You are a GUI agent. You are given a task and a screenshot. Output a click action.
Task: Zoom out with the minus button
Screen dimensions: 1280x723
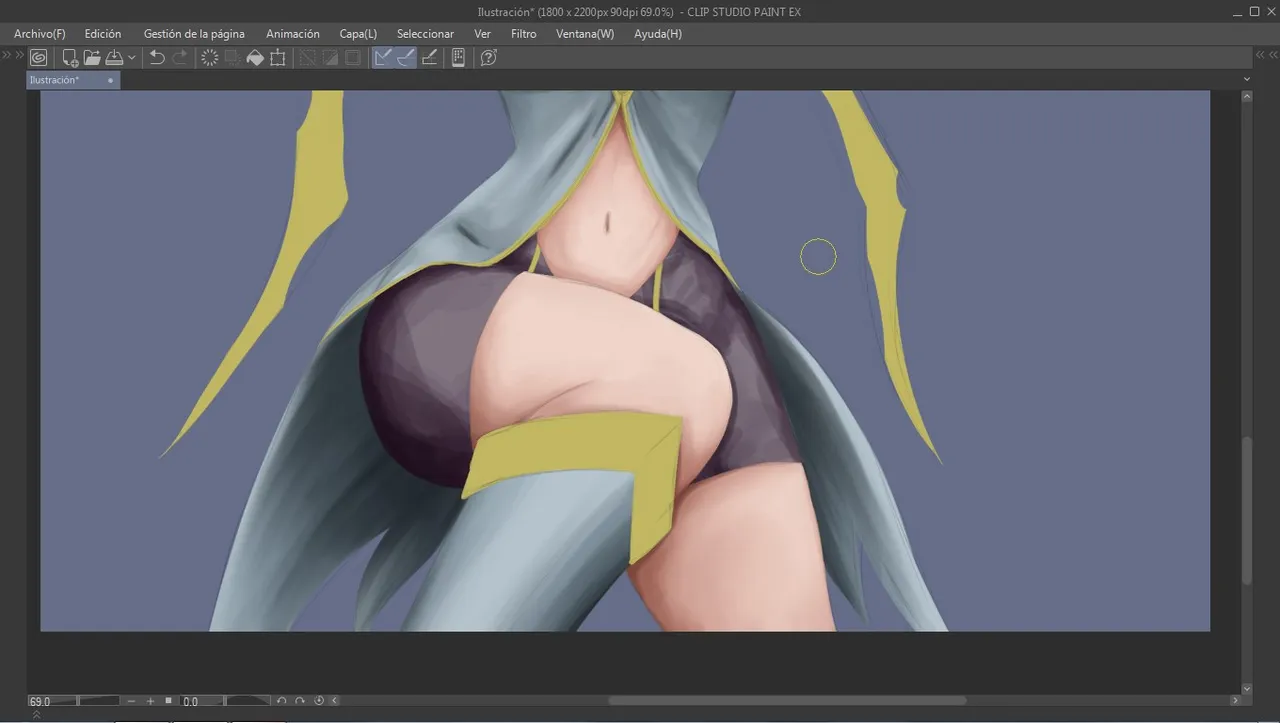[131, 701]
